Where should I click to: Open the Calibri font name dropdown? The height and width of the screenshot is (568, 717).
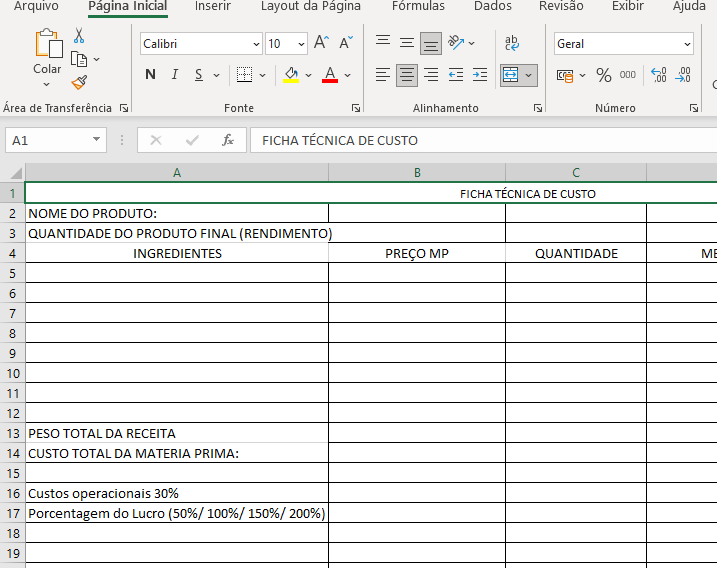256,44
